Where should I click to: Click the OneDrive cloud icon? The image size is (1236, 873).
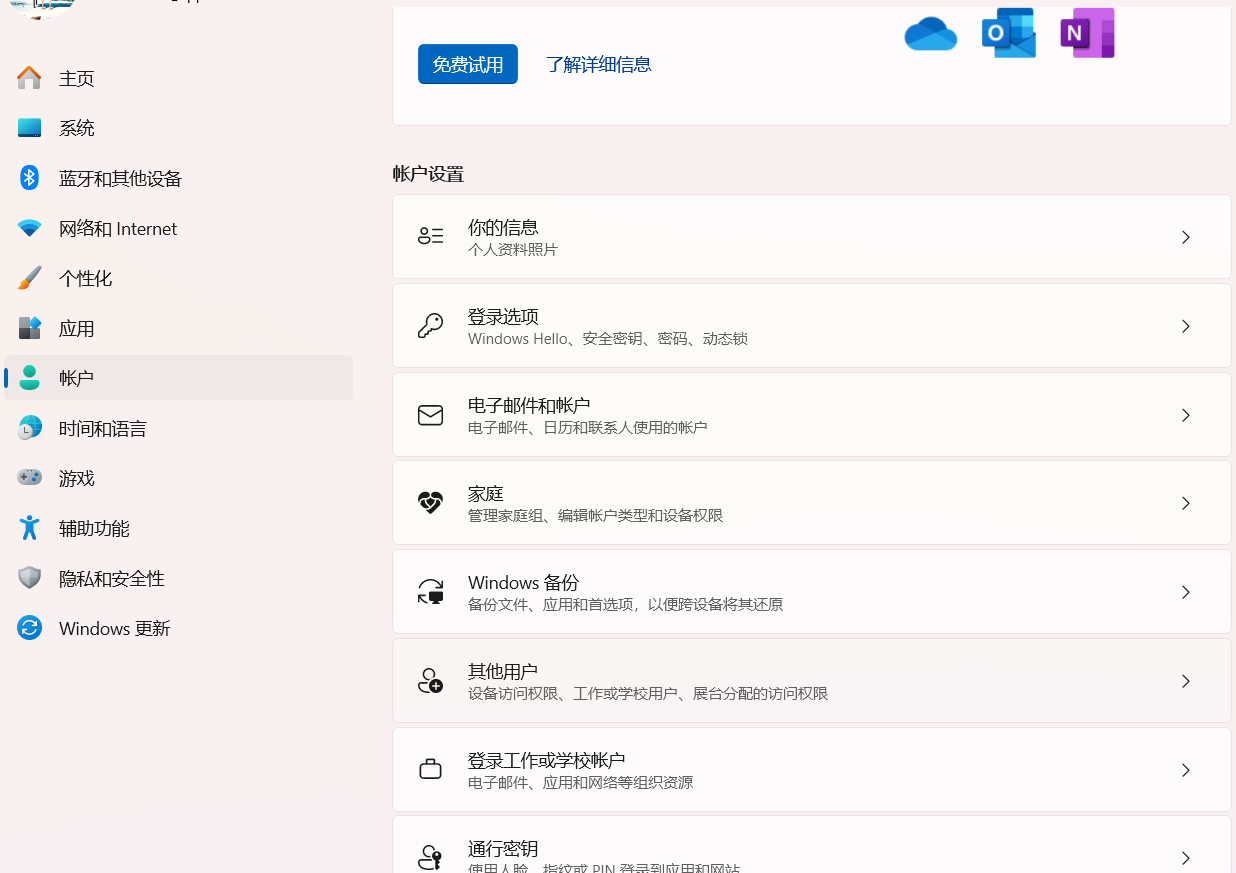[x=930, y=34]
